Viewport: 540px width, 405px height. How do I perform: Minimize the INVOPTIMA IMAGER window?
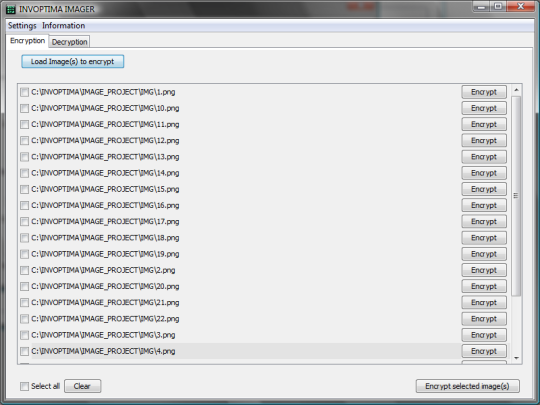click(x=481, y=7)
